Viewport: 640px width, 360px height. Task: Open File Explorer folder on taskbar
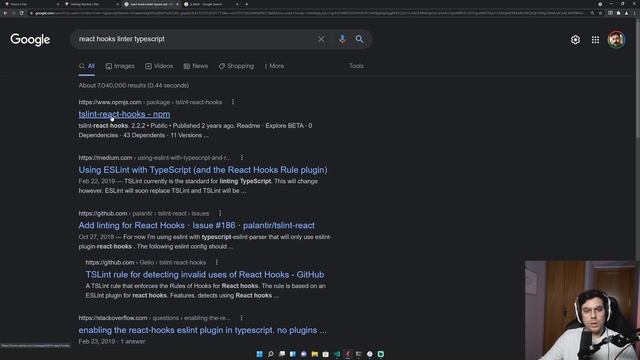tap(314, 354)
